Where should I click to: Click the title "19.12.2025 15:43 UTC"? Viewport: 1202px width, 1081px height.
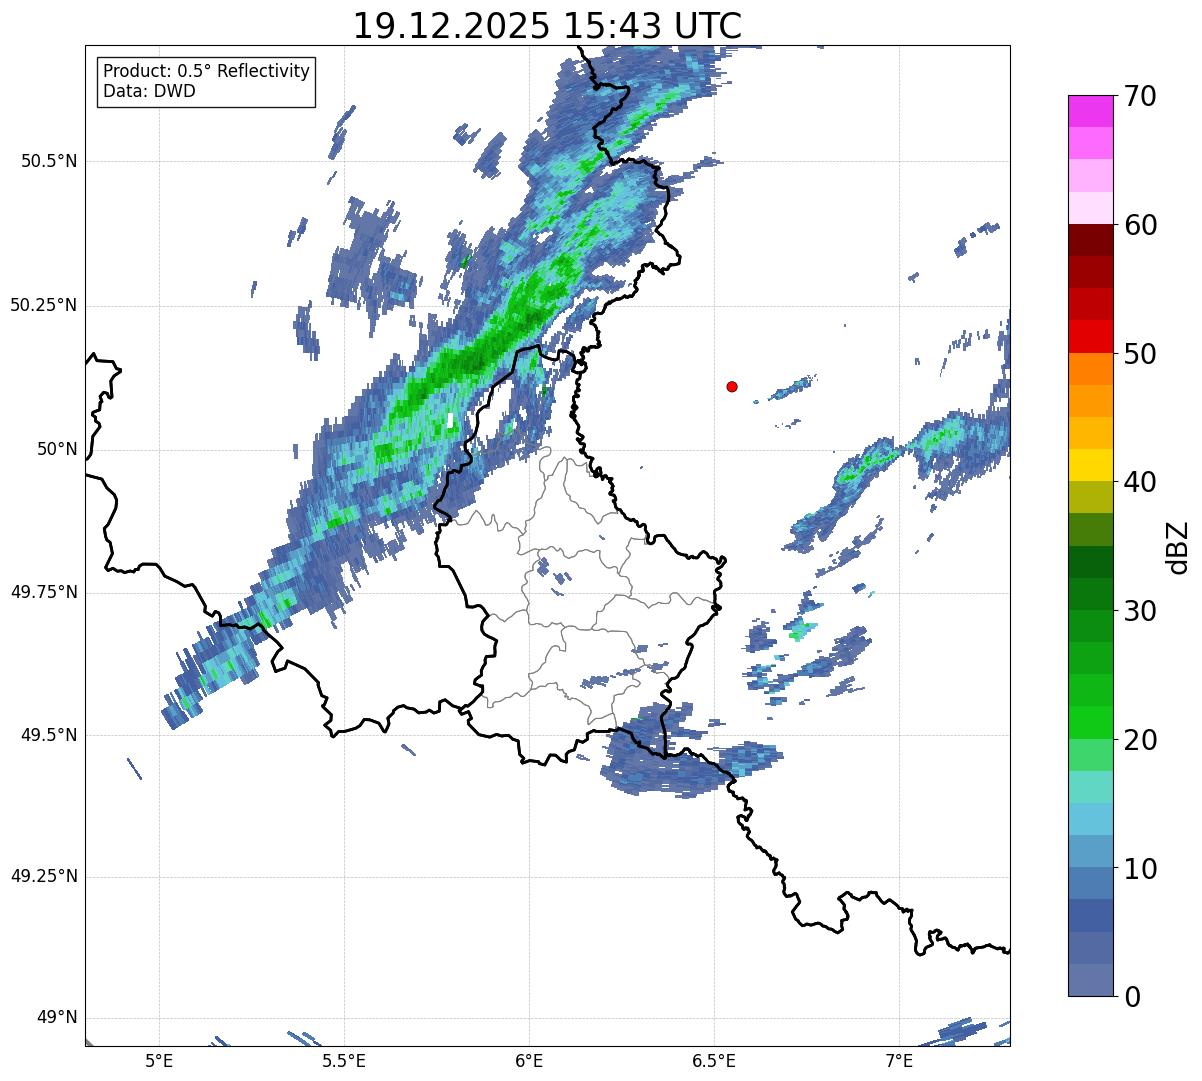point(548,26)
